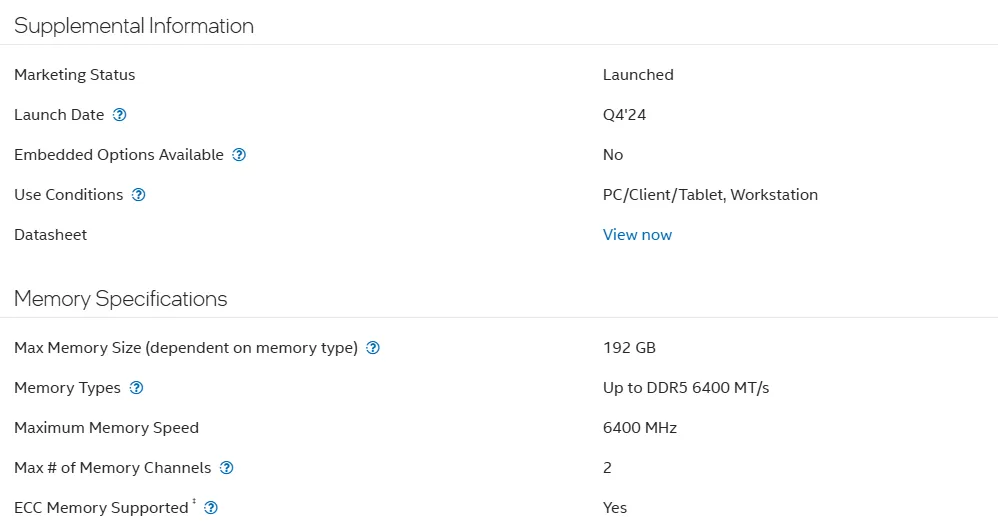Click the 192 GB memory size value
Image resolution: width=998 pixels, height=523 pixels.
click(x=629, y=347)
